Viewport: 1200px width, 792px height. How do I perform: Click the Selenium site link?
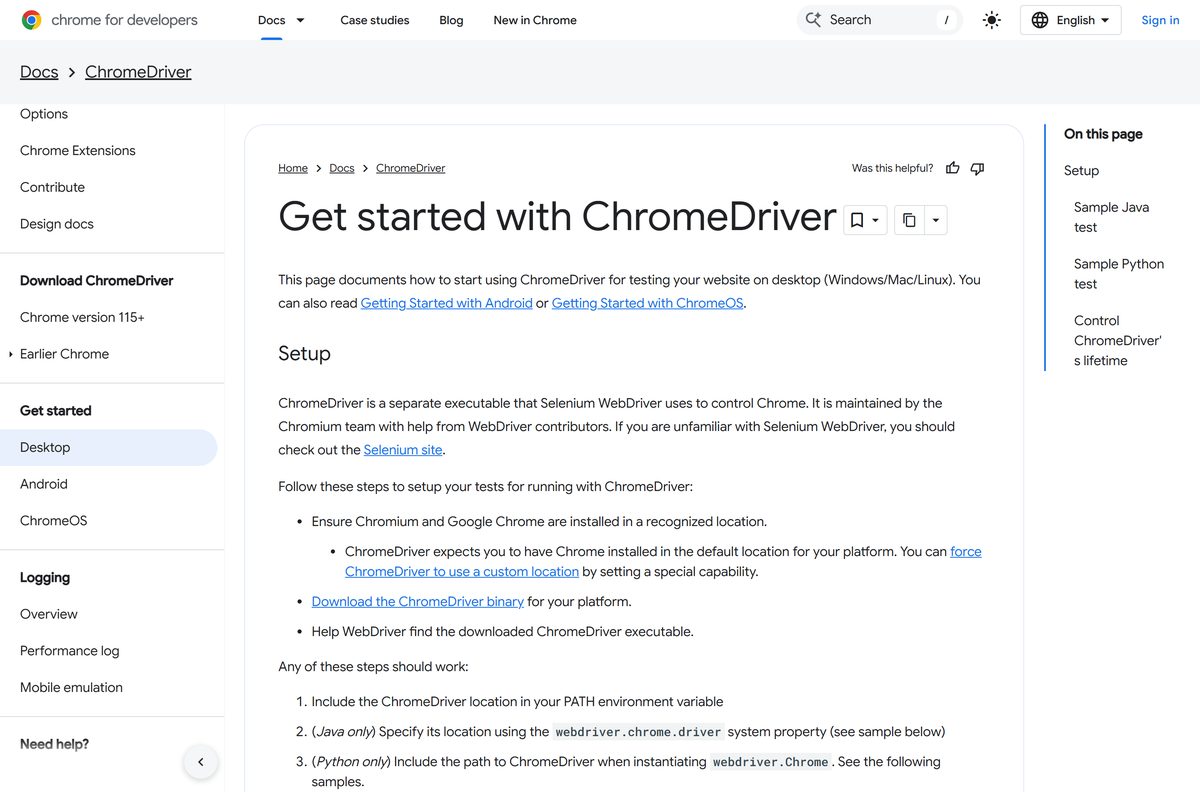click(403, 450)
